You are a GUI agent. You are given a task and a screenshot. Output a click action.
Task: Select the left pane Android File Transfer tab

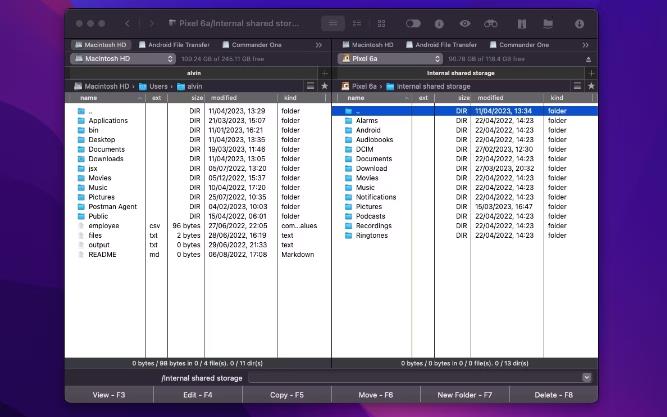point(174,45)
